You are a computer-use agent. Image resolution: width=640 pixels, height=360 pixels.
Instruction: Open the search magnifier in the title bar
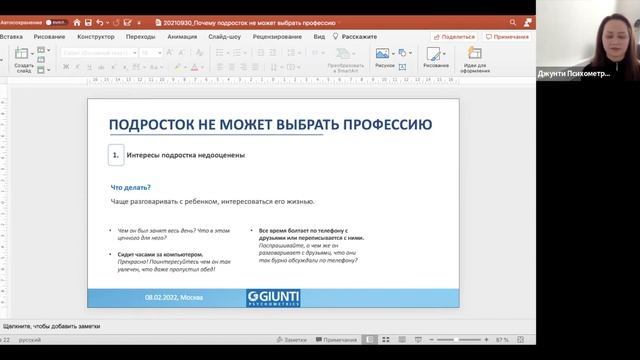point(513,23)
